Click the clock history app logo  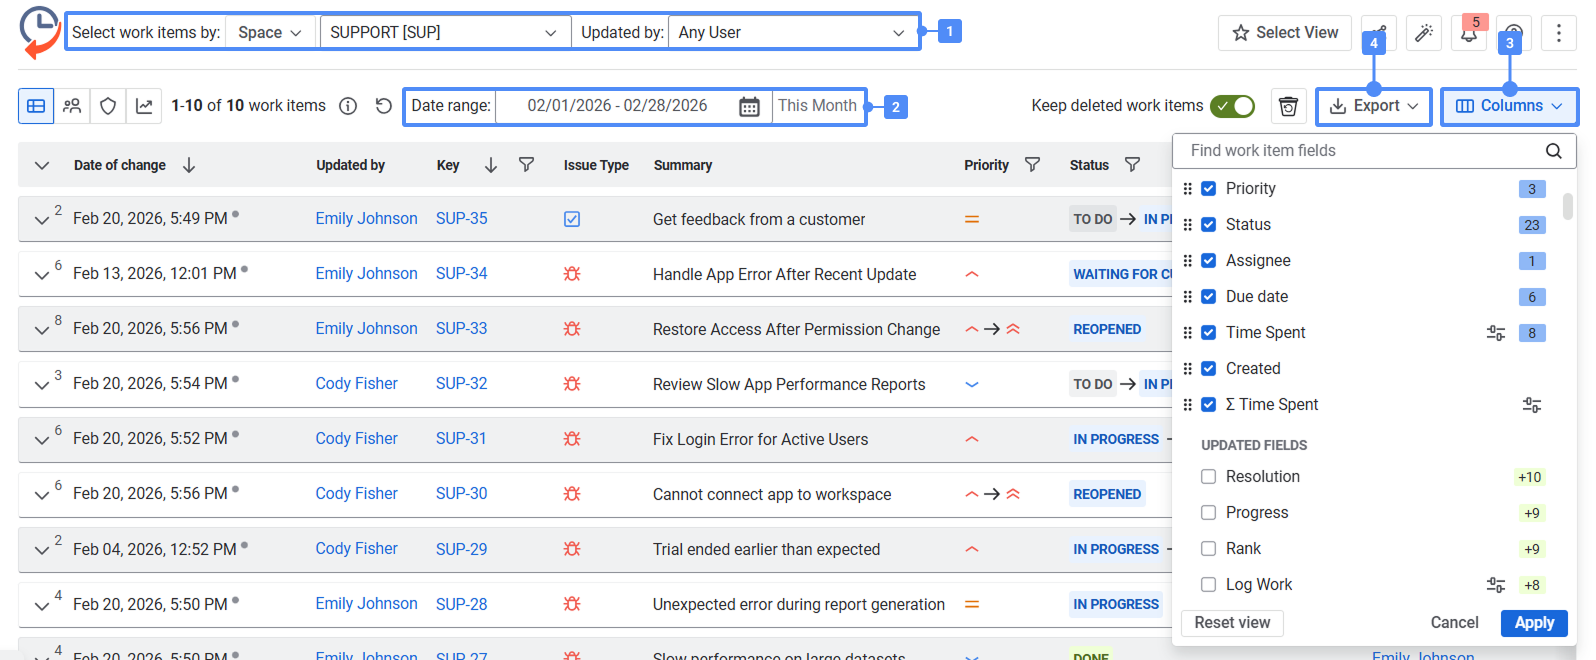40,32
